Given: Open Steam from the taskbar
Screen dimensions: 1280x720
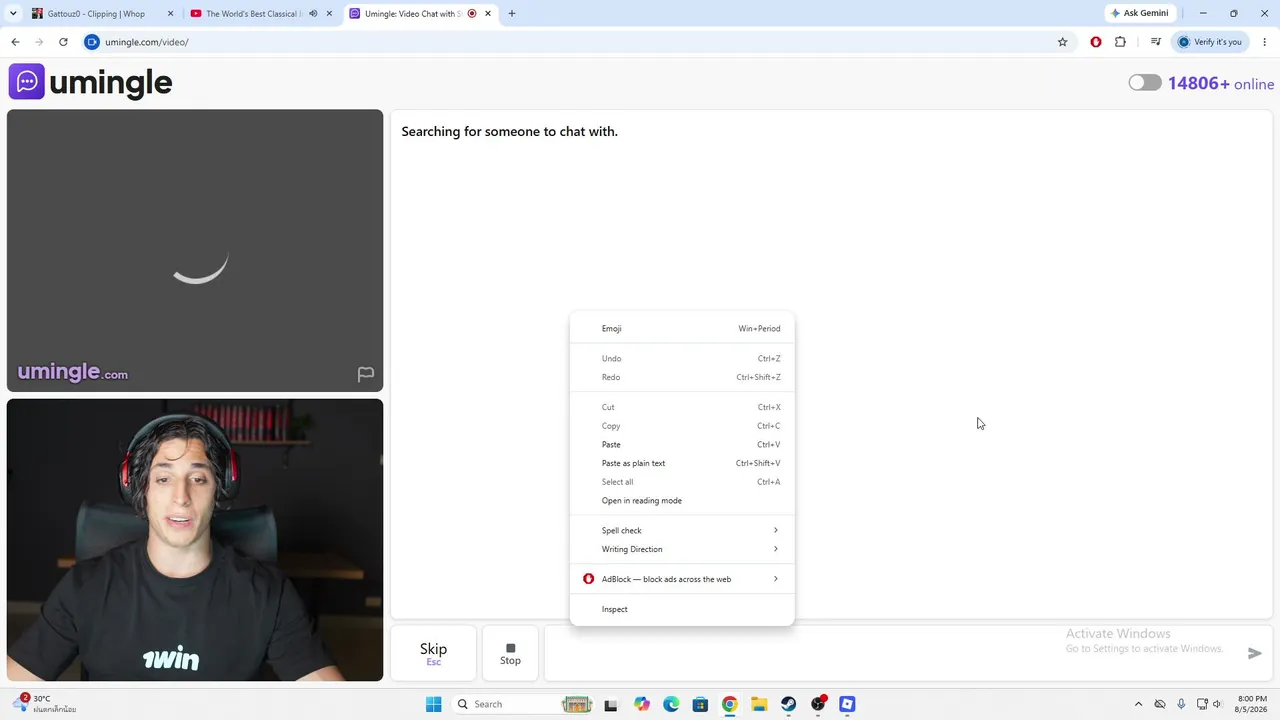Looking at the screenshot, I should coord(788,704).
